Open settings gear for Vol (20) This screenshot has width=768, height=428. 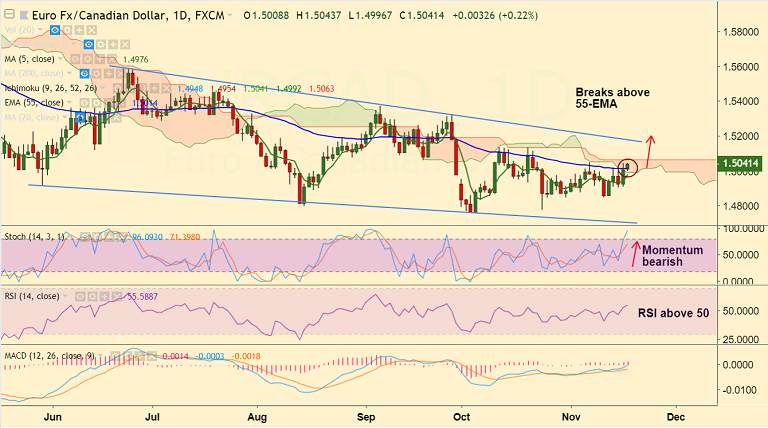[67, 30]
